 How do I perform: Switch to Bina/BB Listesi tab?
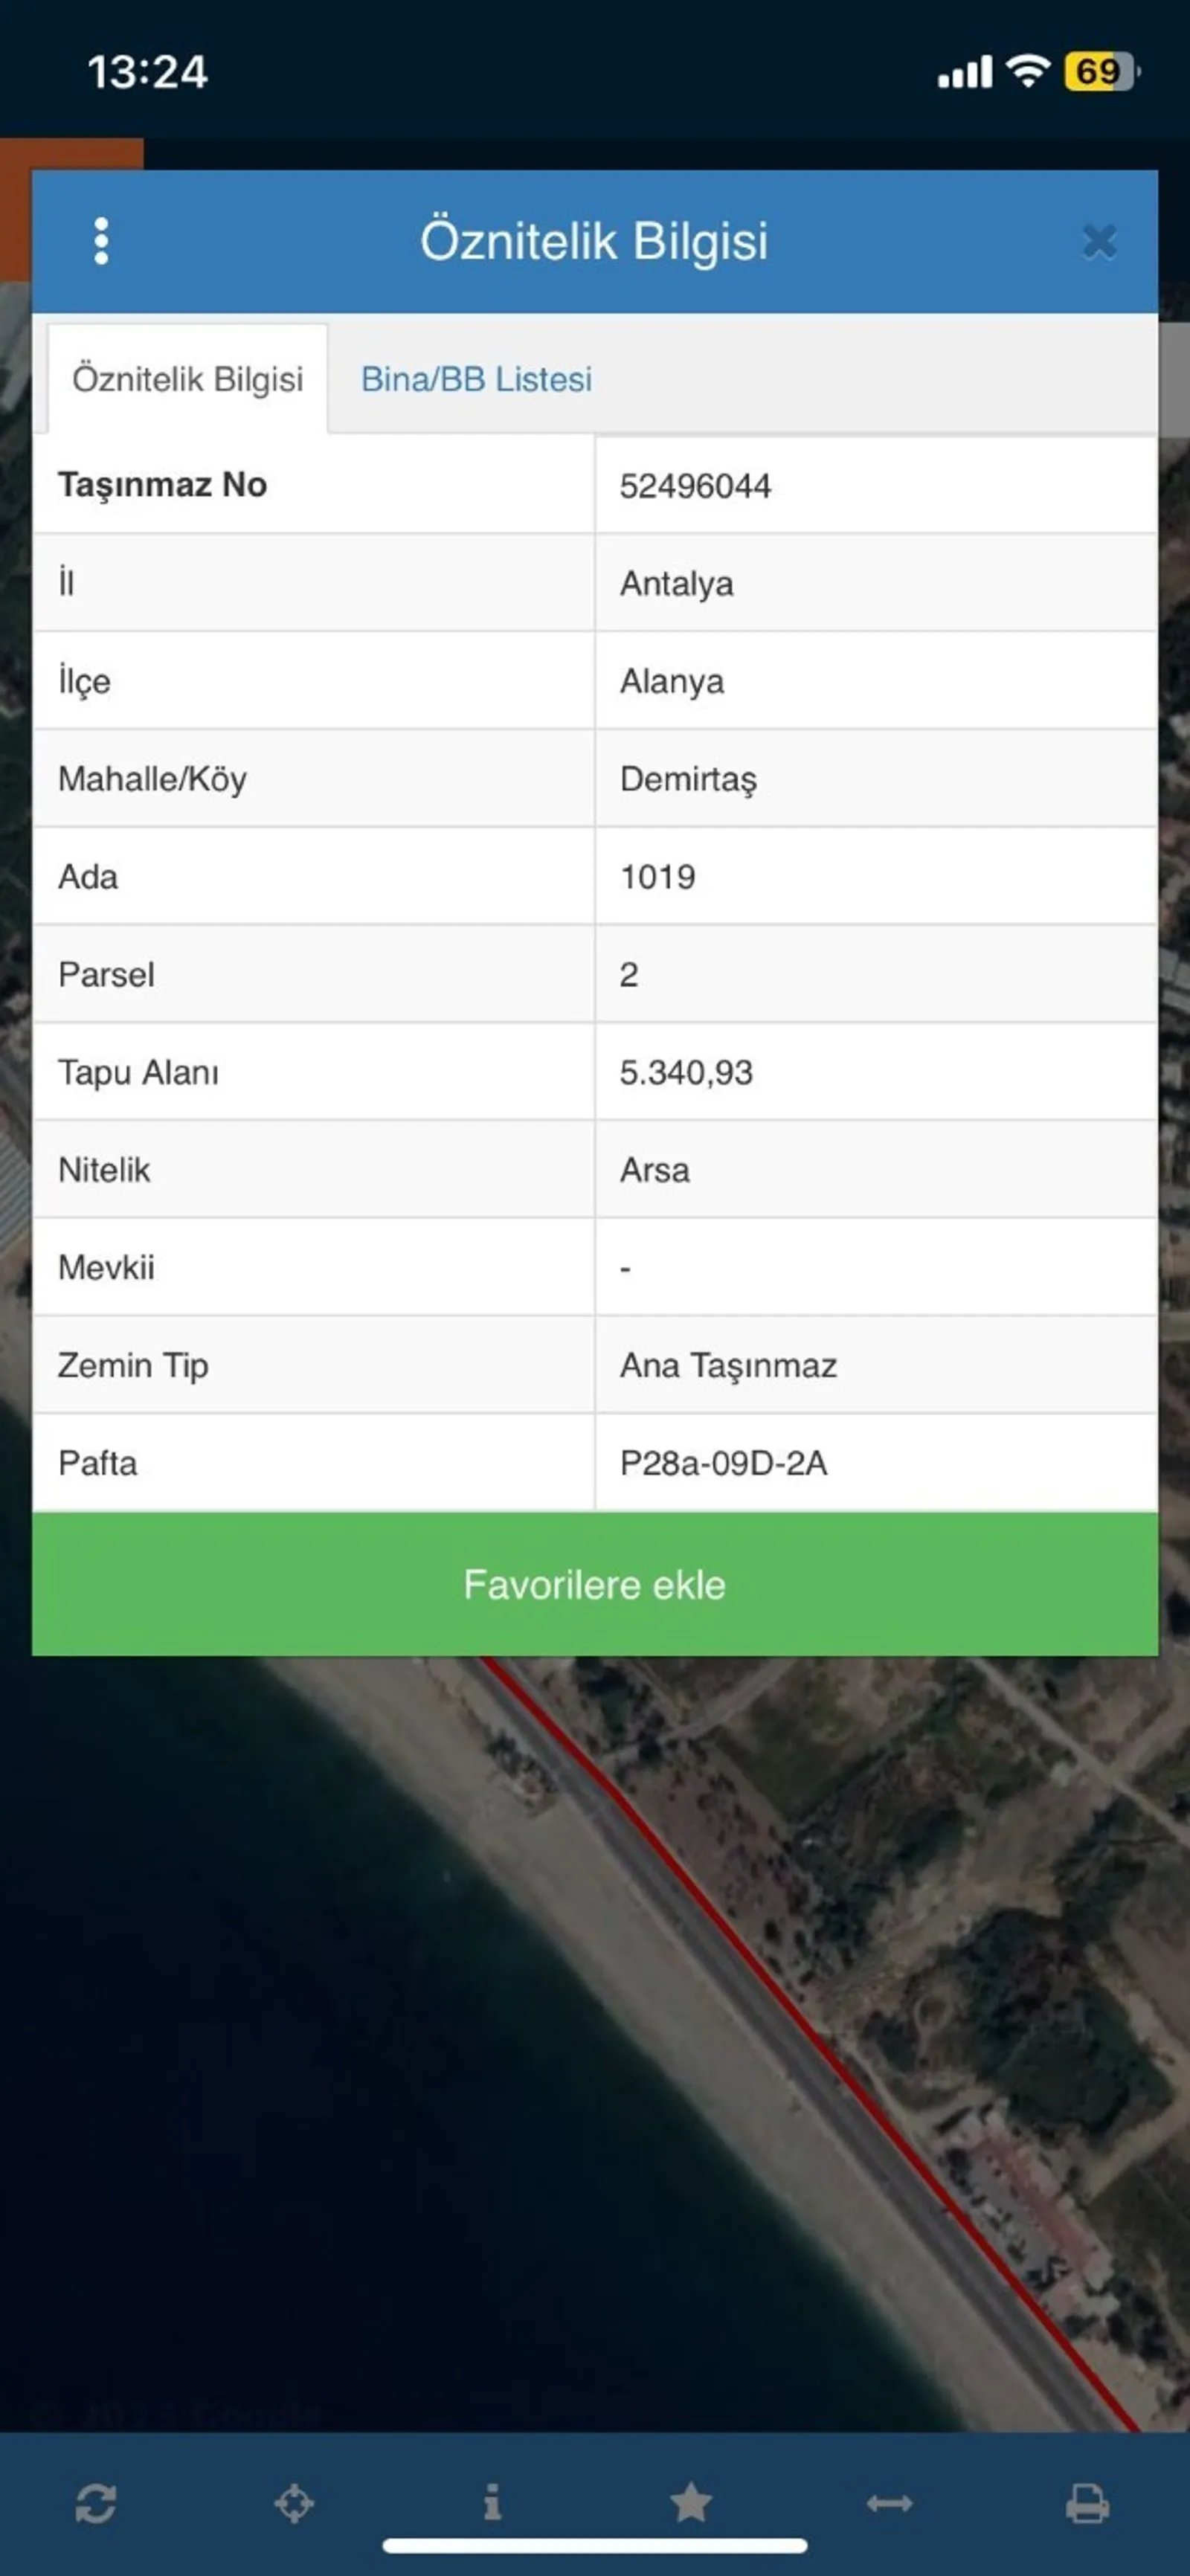click(476, 380)
